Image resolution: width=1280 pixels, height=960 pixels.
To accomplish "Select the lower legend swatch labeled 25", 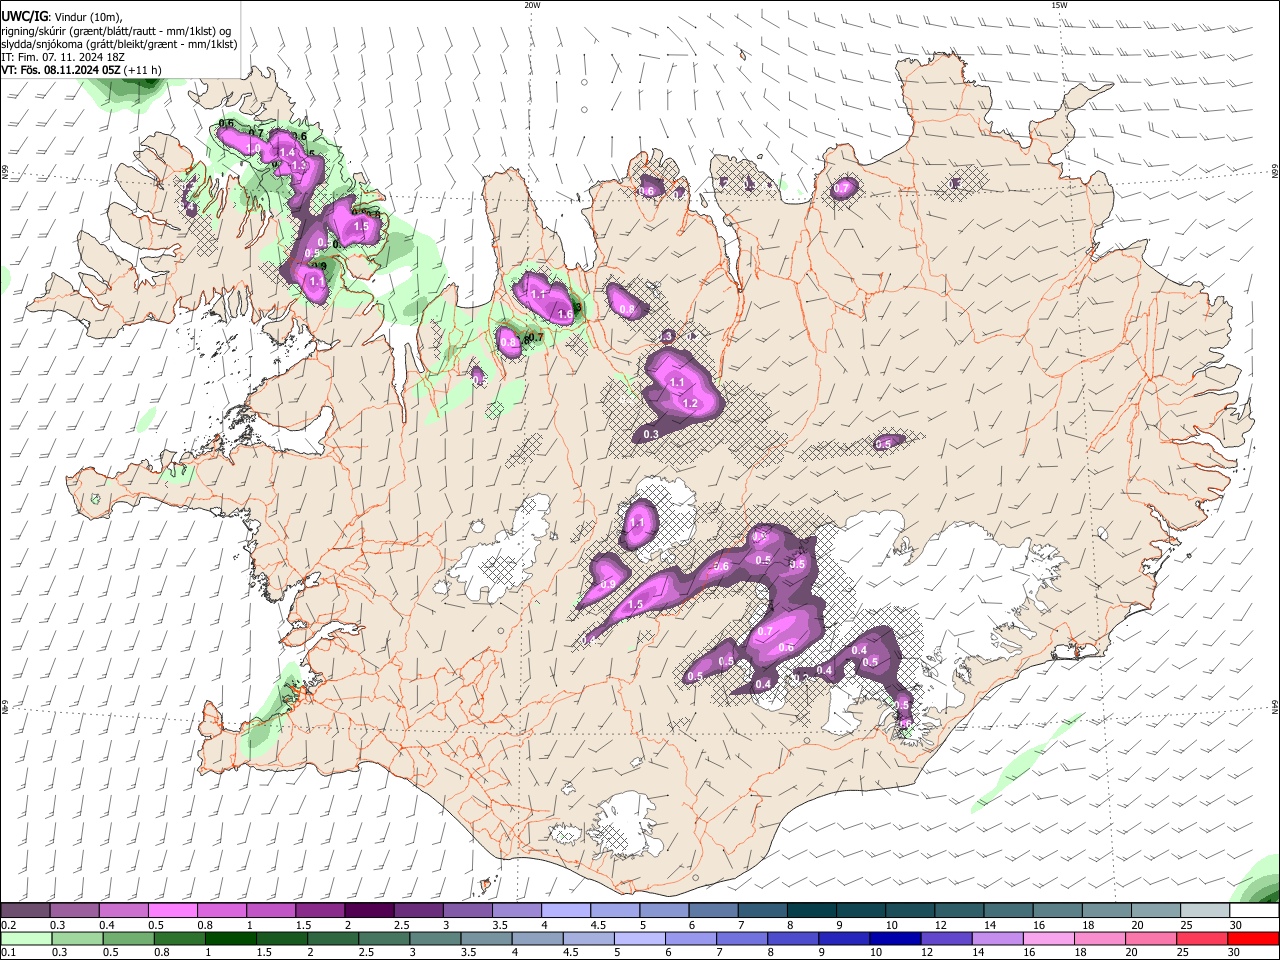I will pos(1203,938).
